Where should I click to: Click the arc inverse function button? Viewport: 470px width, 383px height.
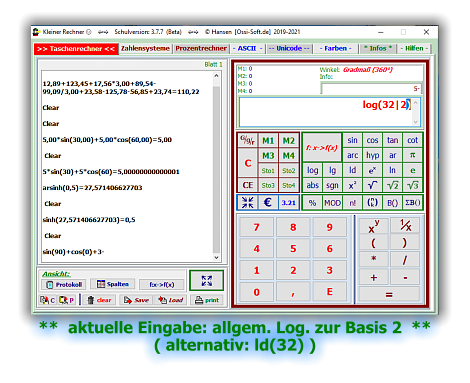pyautogui.click(x=352, y=155)
